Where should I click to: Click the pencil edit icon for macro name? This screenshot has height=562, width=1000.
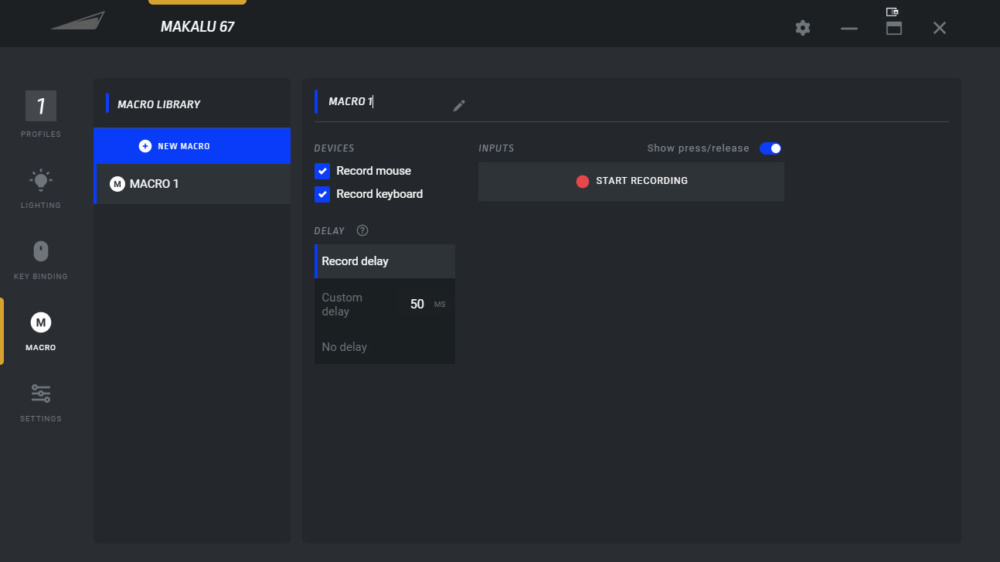(x=459, y=105)
